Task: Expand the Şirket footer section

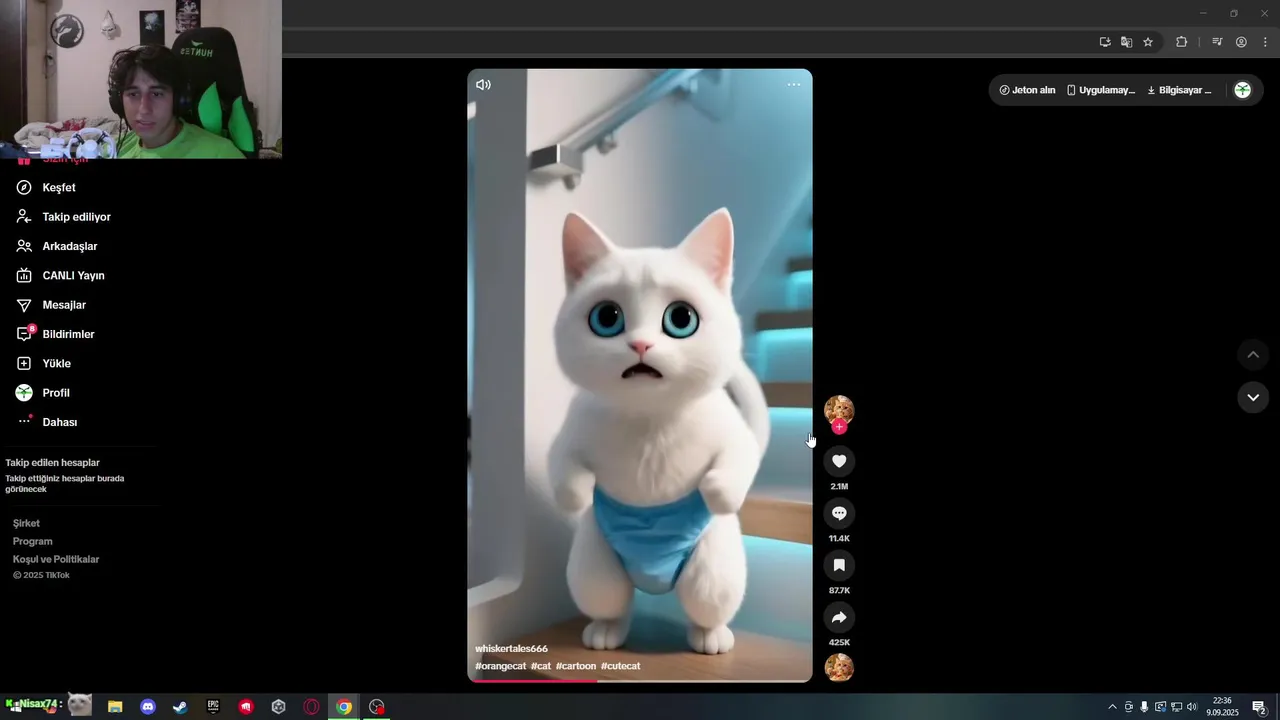Action: coord(26,523)
